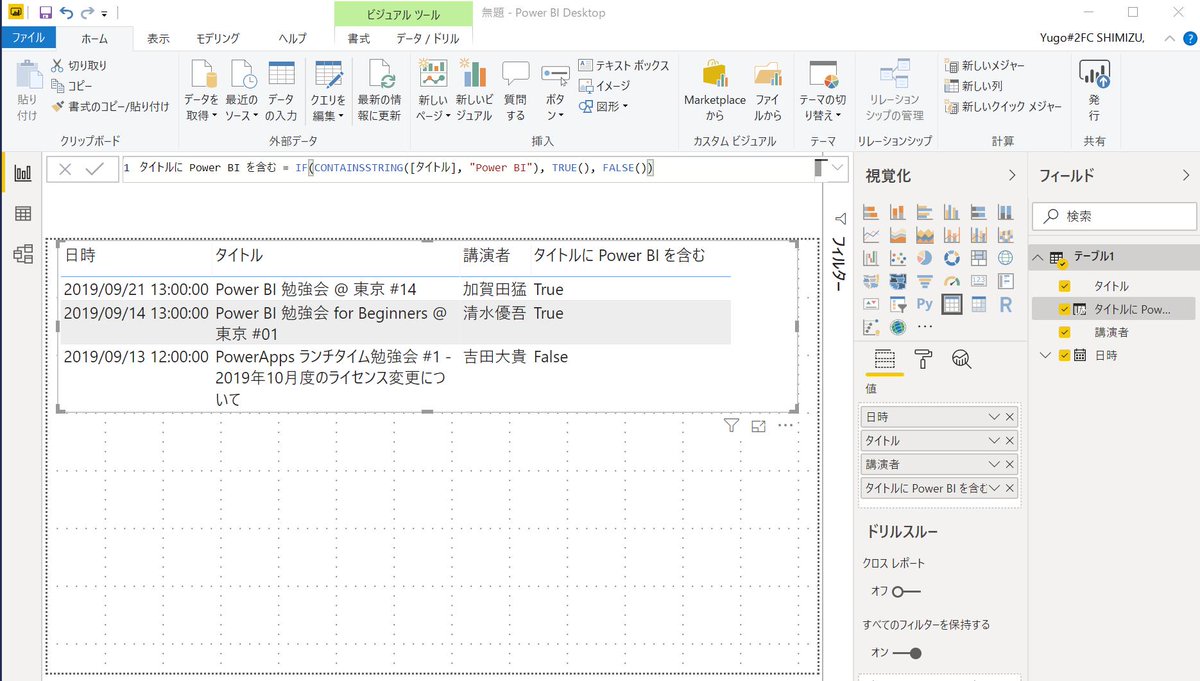This screenshot has height=681, width=1200.
Task: Select the table visual
Action: (952, 304)
